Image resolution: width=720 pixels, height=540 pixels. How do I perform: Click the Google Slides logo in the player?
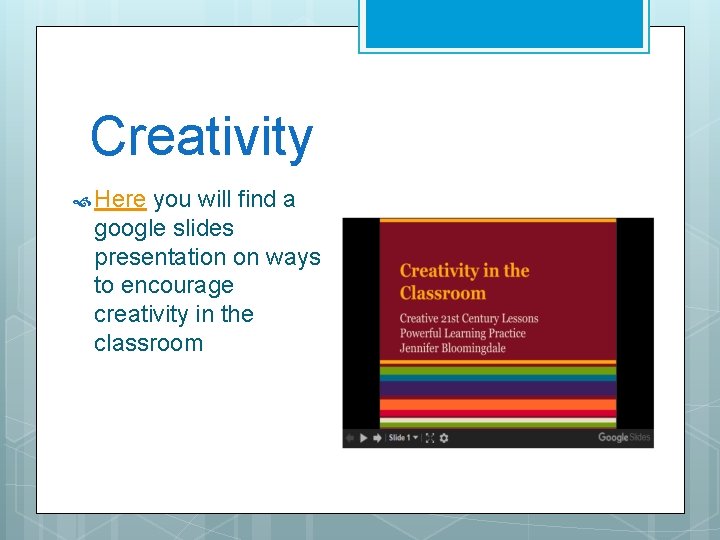(624, 437)
